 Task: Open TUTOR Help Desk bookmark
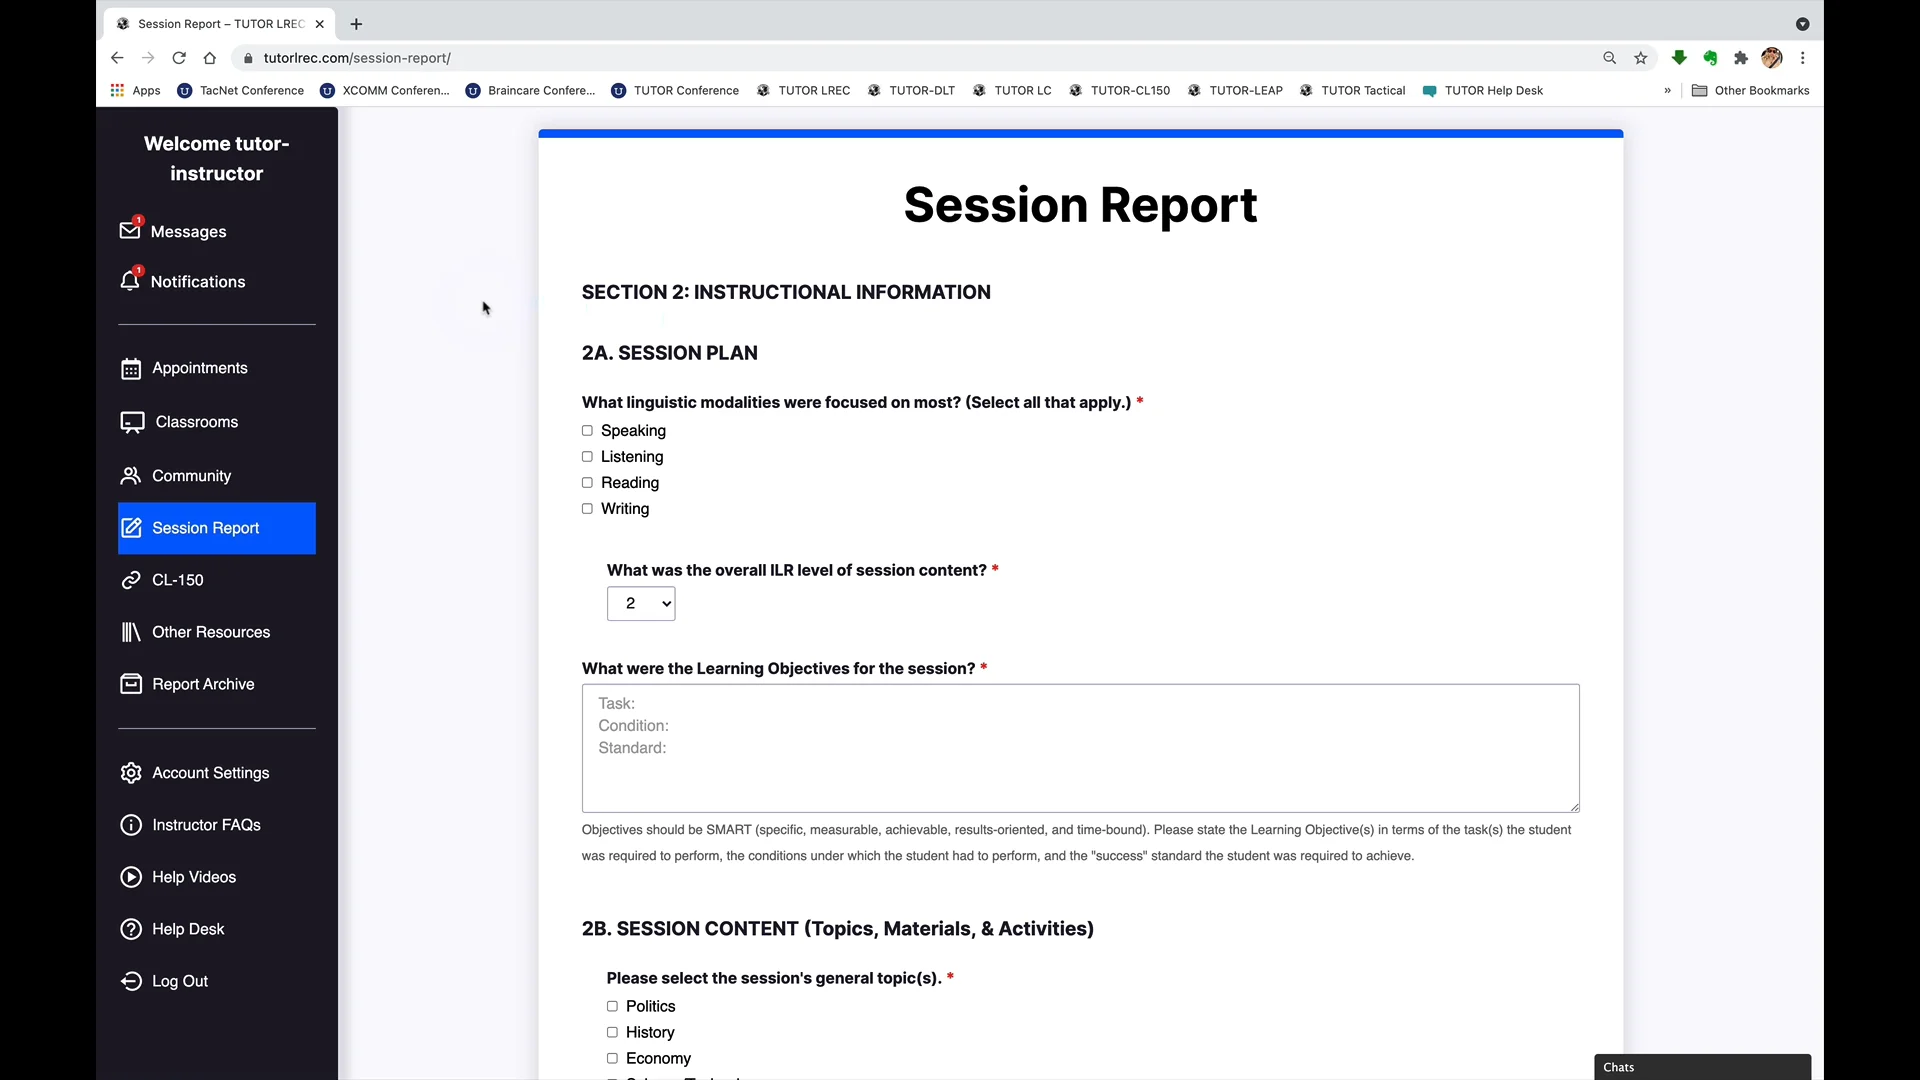pyautogui.click(x=1483, y=91)
